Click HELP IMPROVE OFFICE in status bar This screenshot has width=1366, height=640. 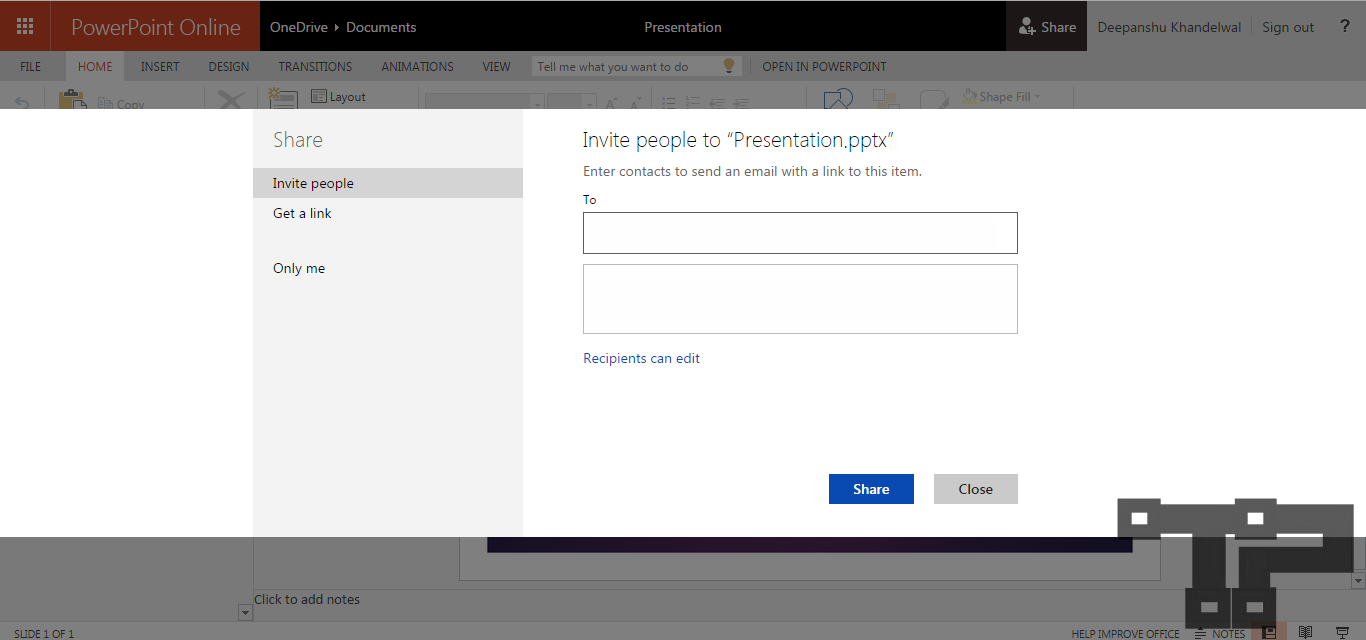tap(1125, 634)
